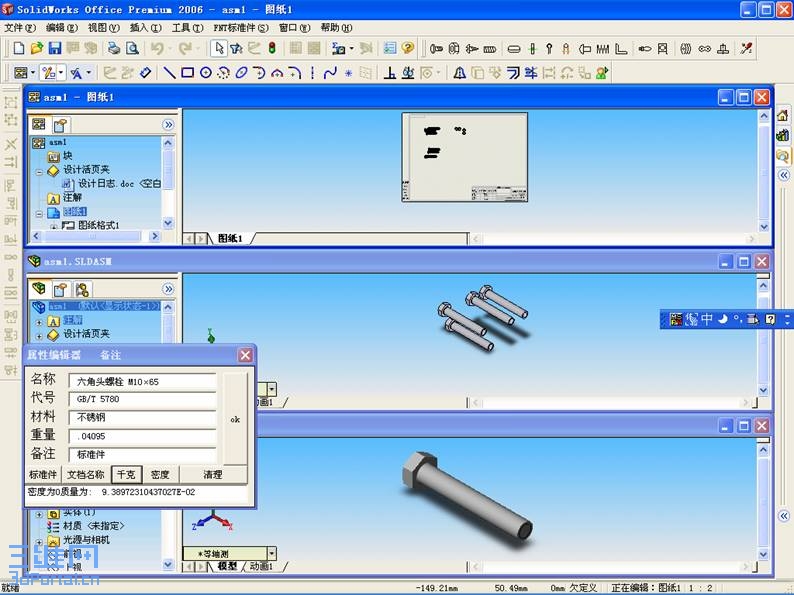794x595 pixels.
Task: Open the dropdown arrow beside the sheet format icon
Action: tap(33, 73)
